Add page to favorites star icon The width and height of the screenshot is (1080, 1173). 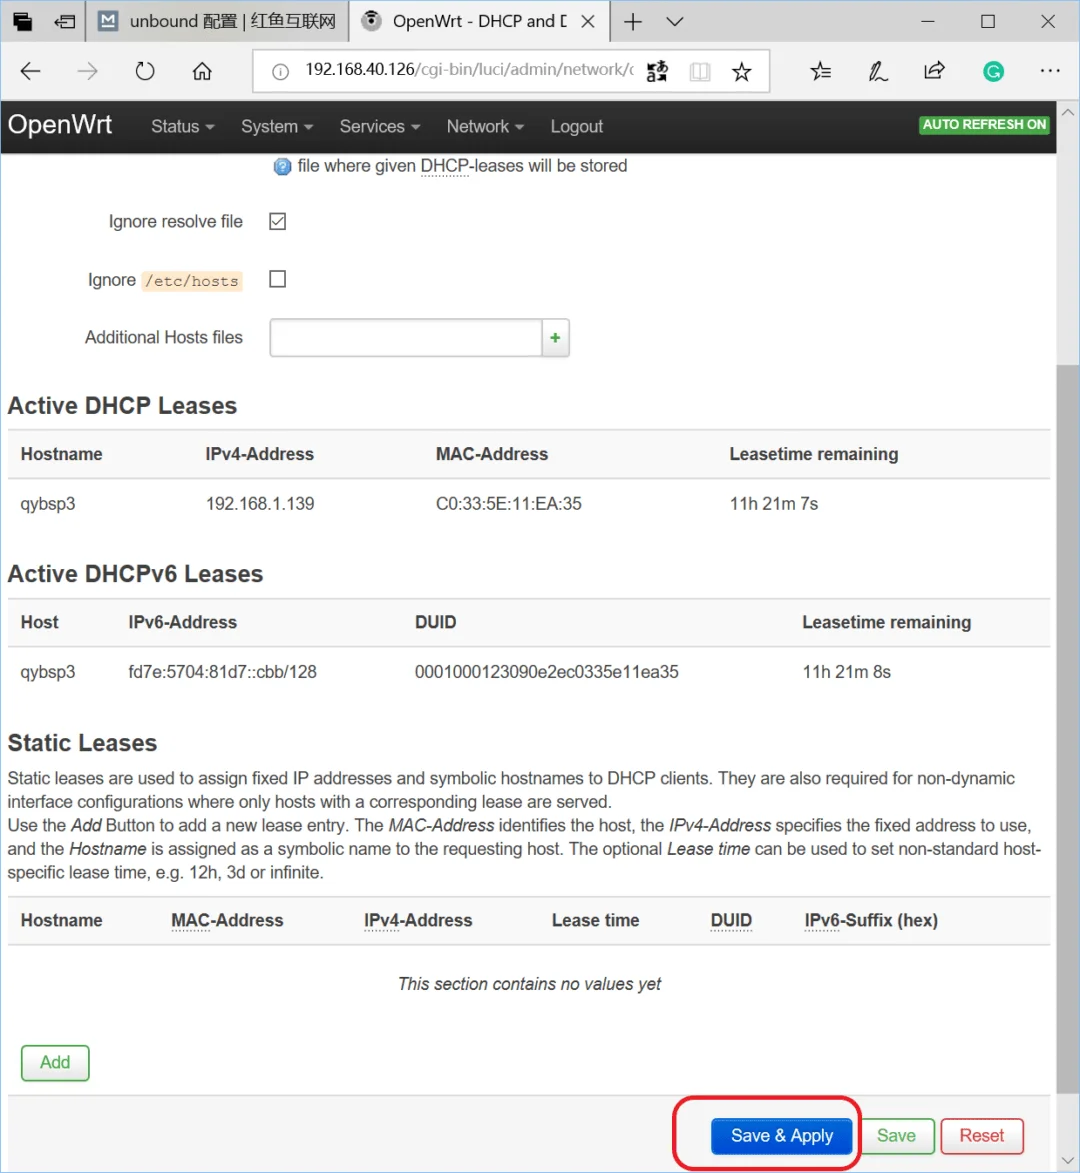(x=741, y=71)
